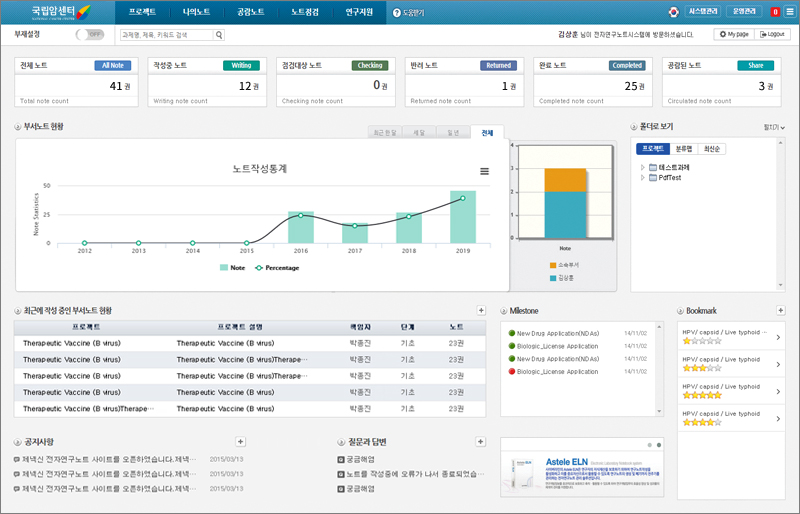This screenshot has width=800, height=514.
Task: Click the search magnifier icon
Action: [x=219, y=35]
